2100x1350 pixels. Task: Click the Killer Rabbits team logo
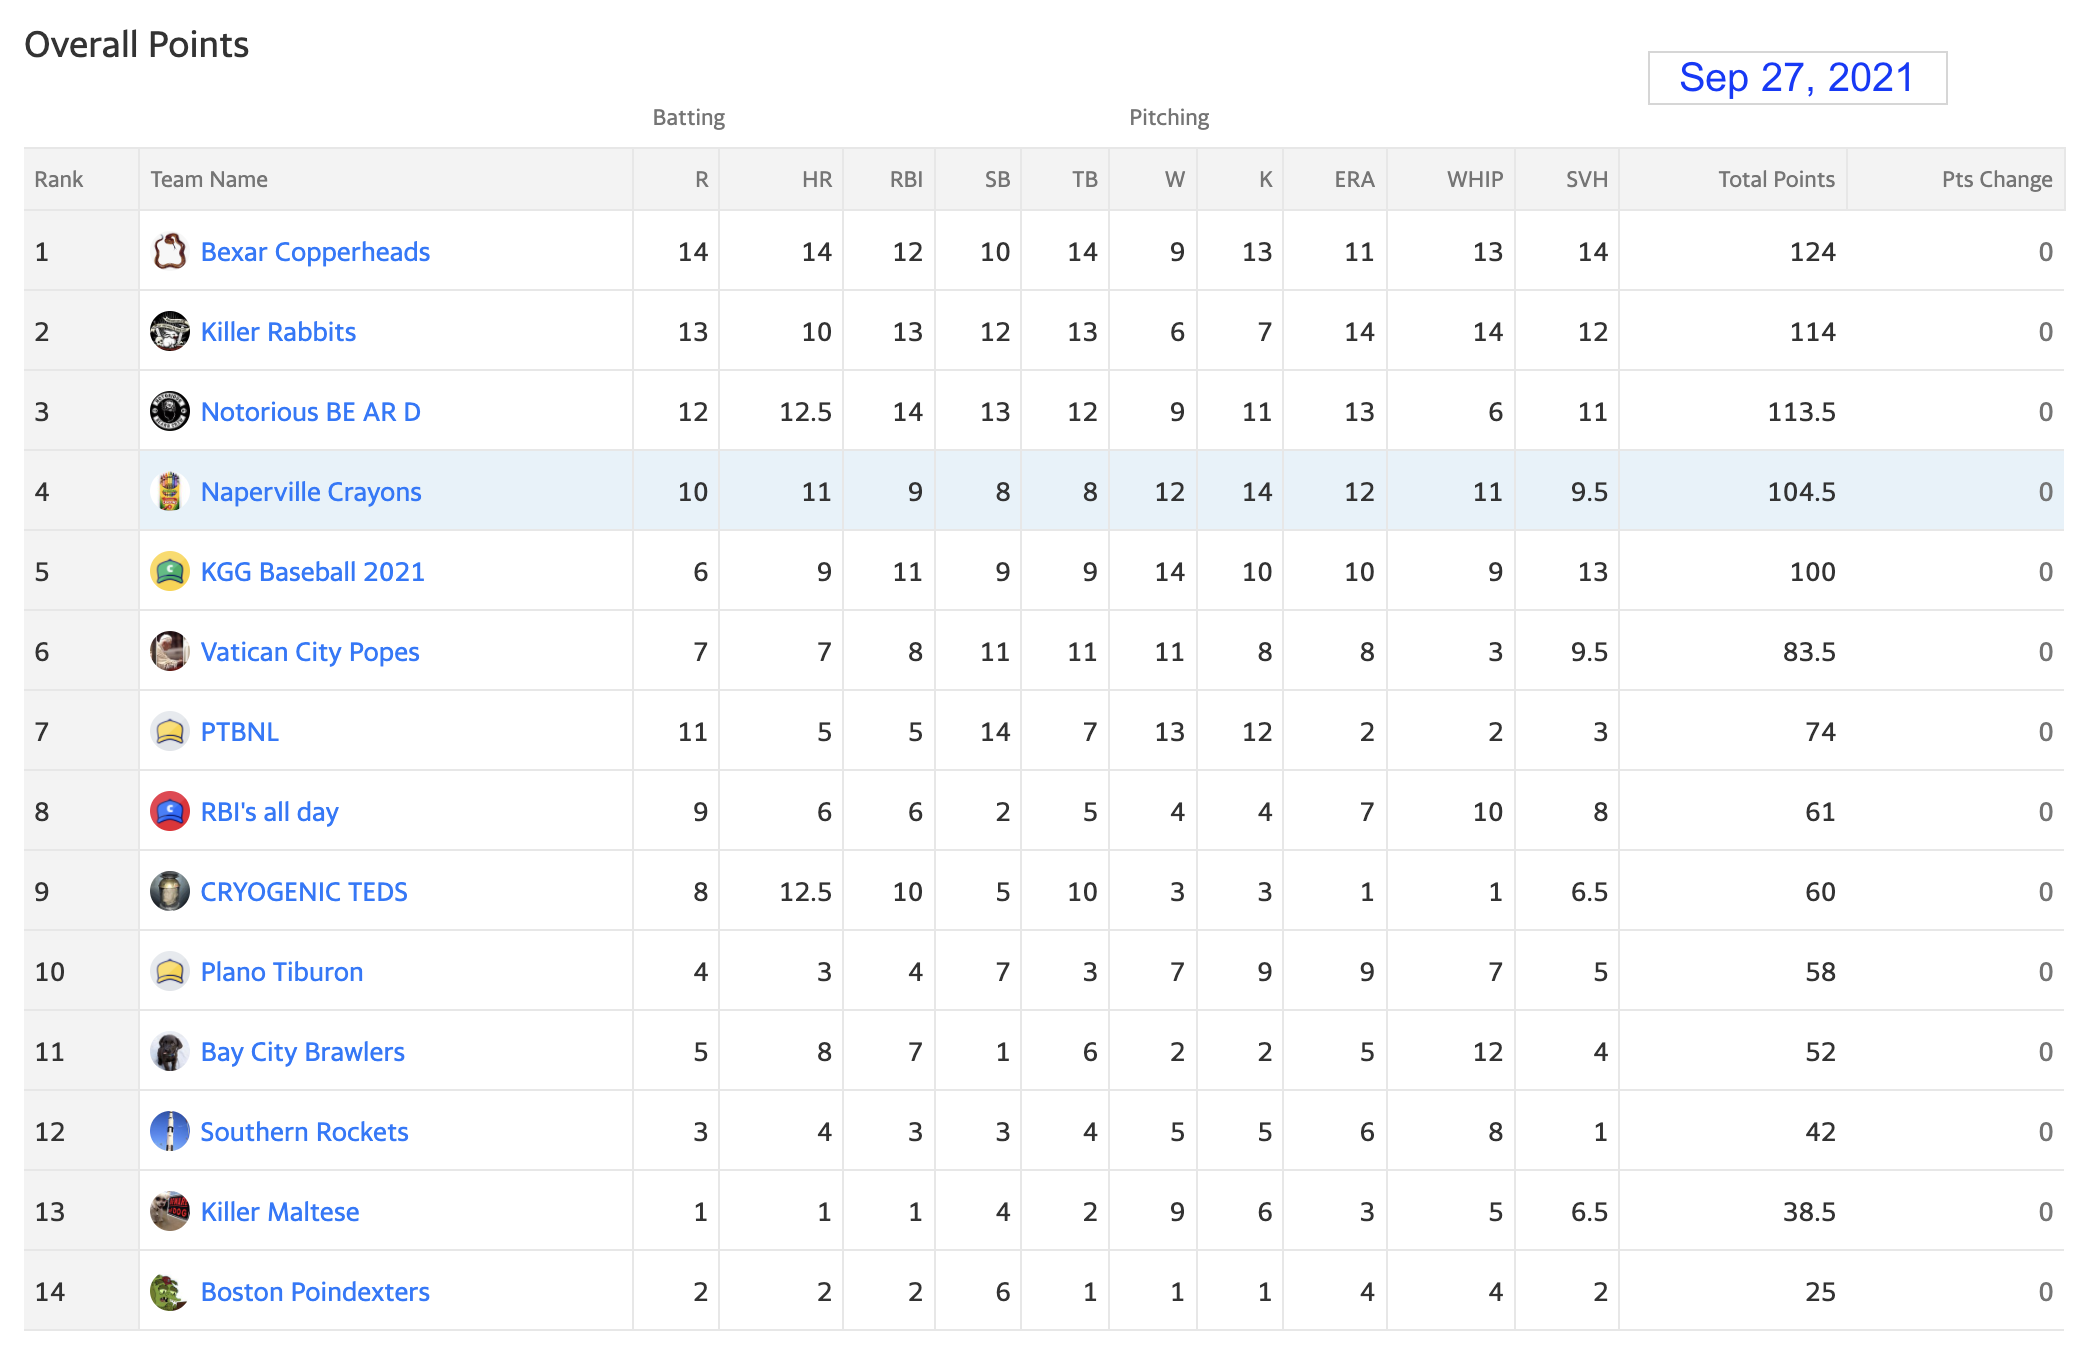tap(170, 331)
